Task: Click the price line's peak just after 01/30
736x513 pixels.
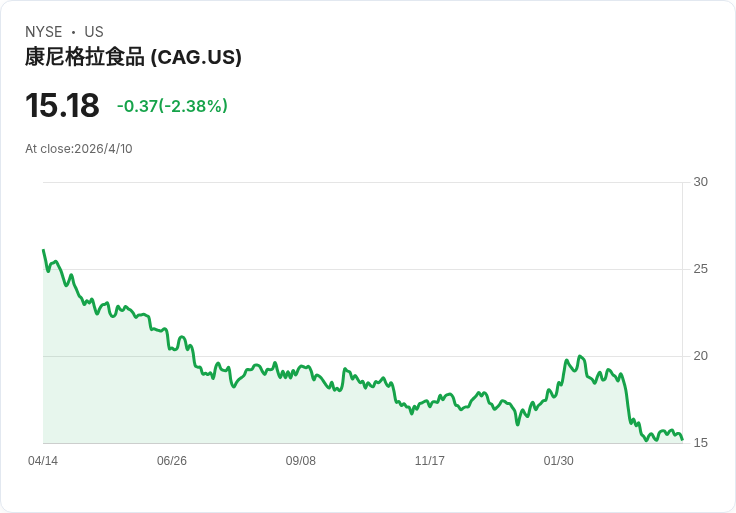Action: click(580, 356)
